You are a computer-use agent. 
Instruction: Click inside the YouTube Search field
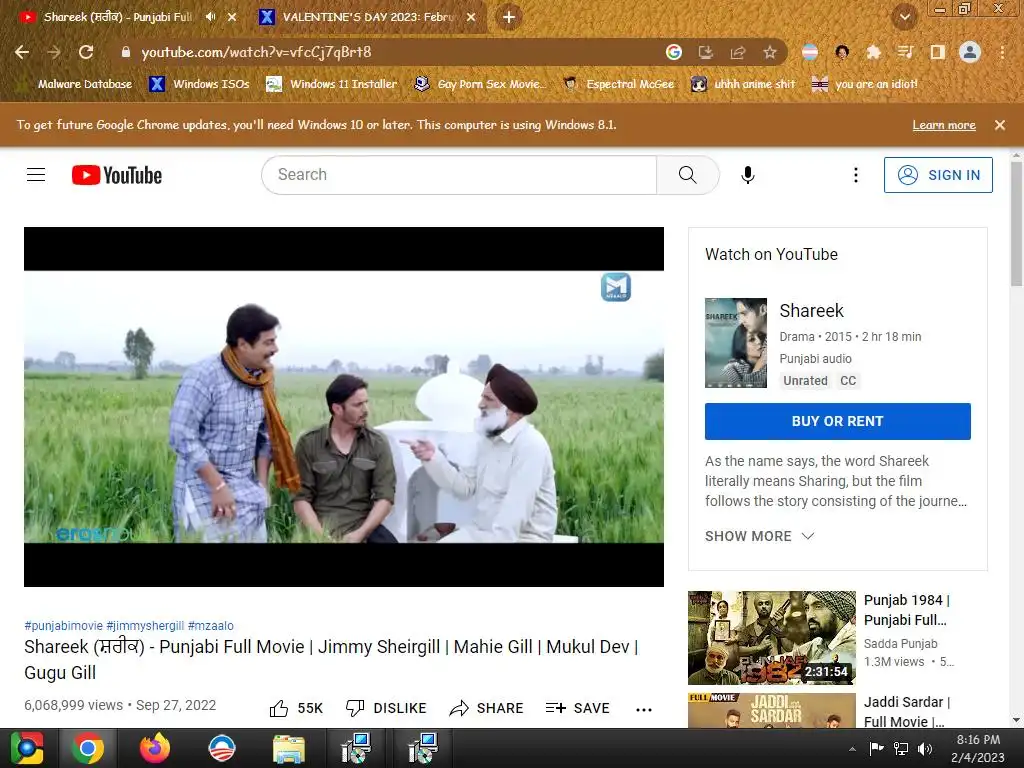tap(459, 175)
